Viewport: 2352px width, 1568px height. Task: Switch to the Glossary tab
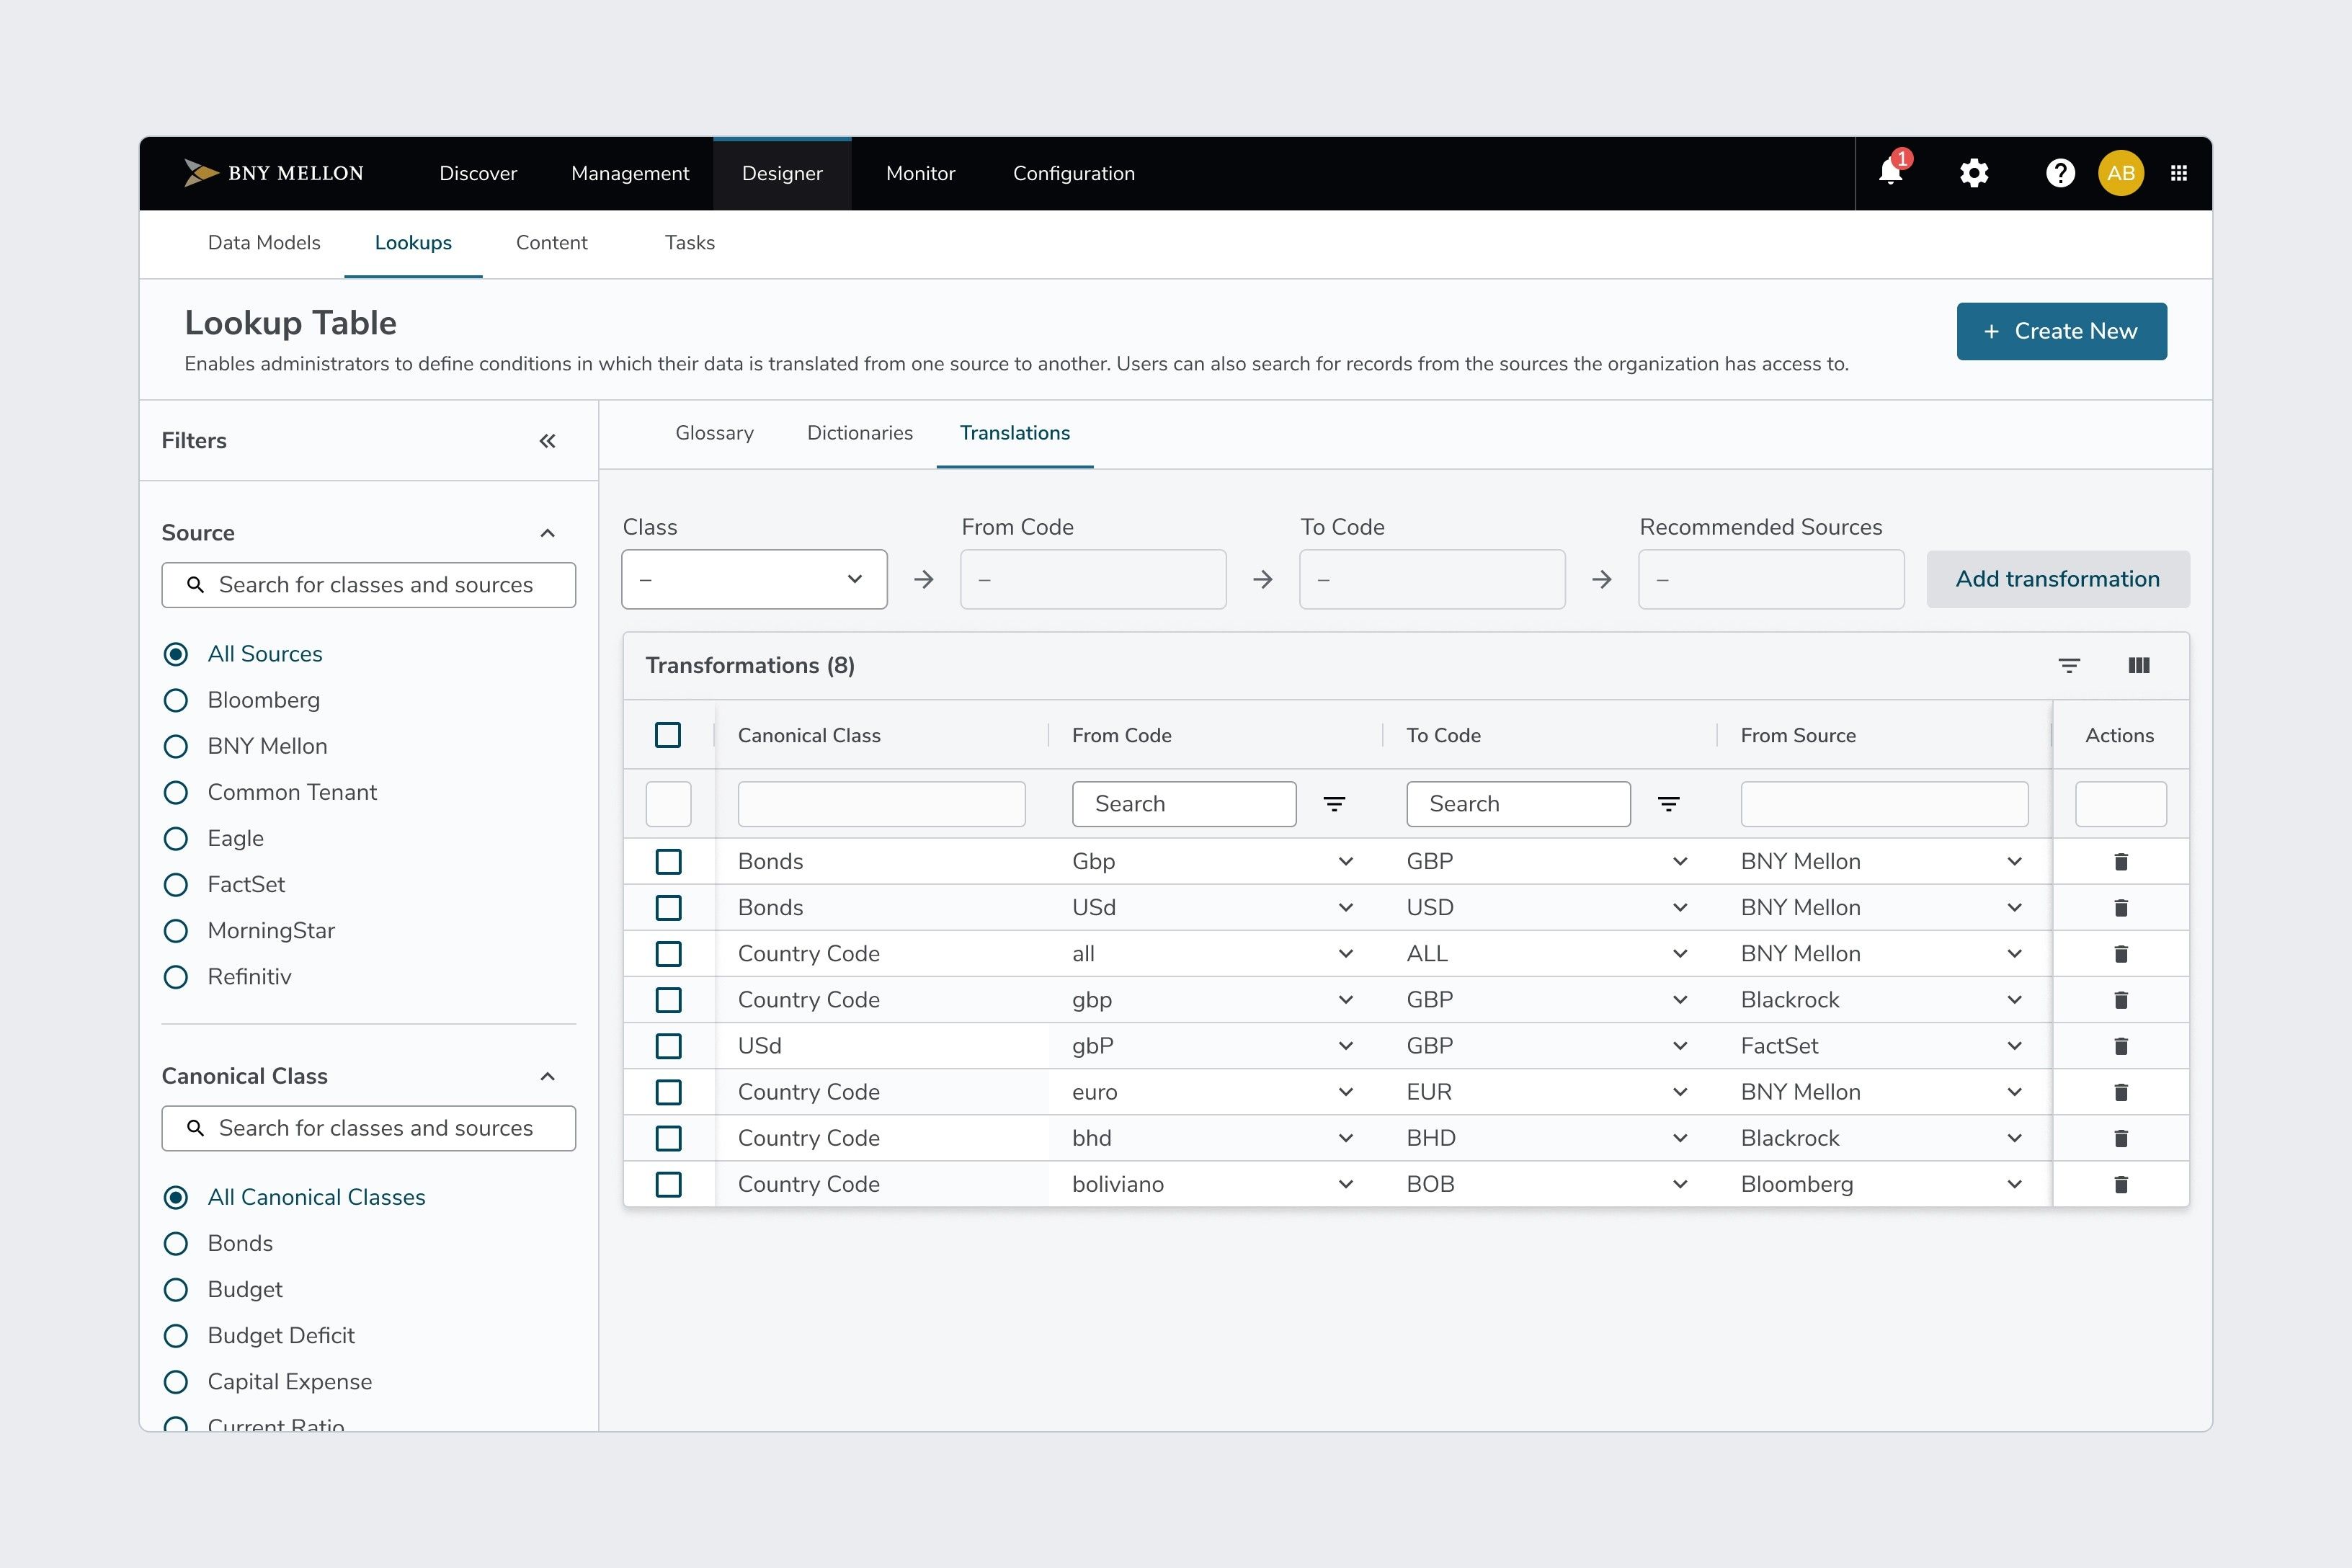tap(714, 433)
